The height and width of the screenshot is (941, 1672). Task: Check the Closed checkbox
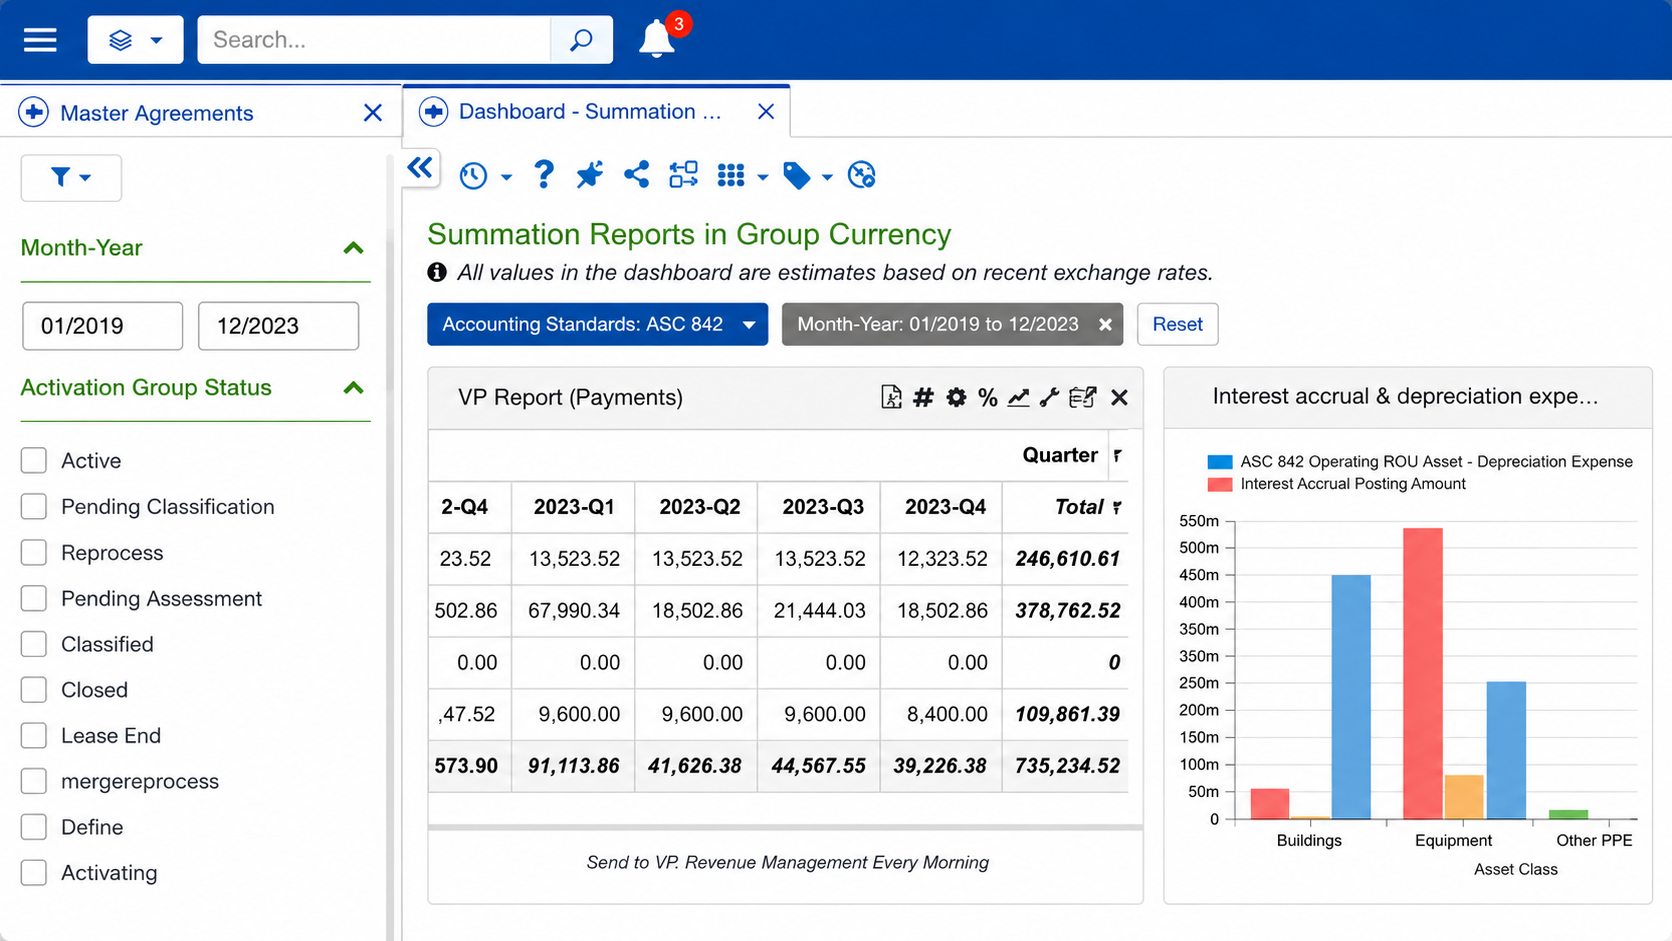click(x=34, y=690)
